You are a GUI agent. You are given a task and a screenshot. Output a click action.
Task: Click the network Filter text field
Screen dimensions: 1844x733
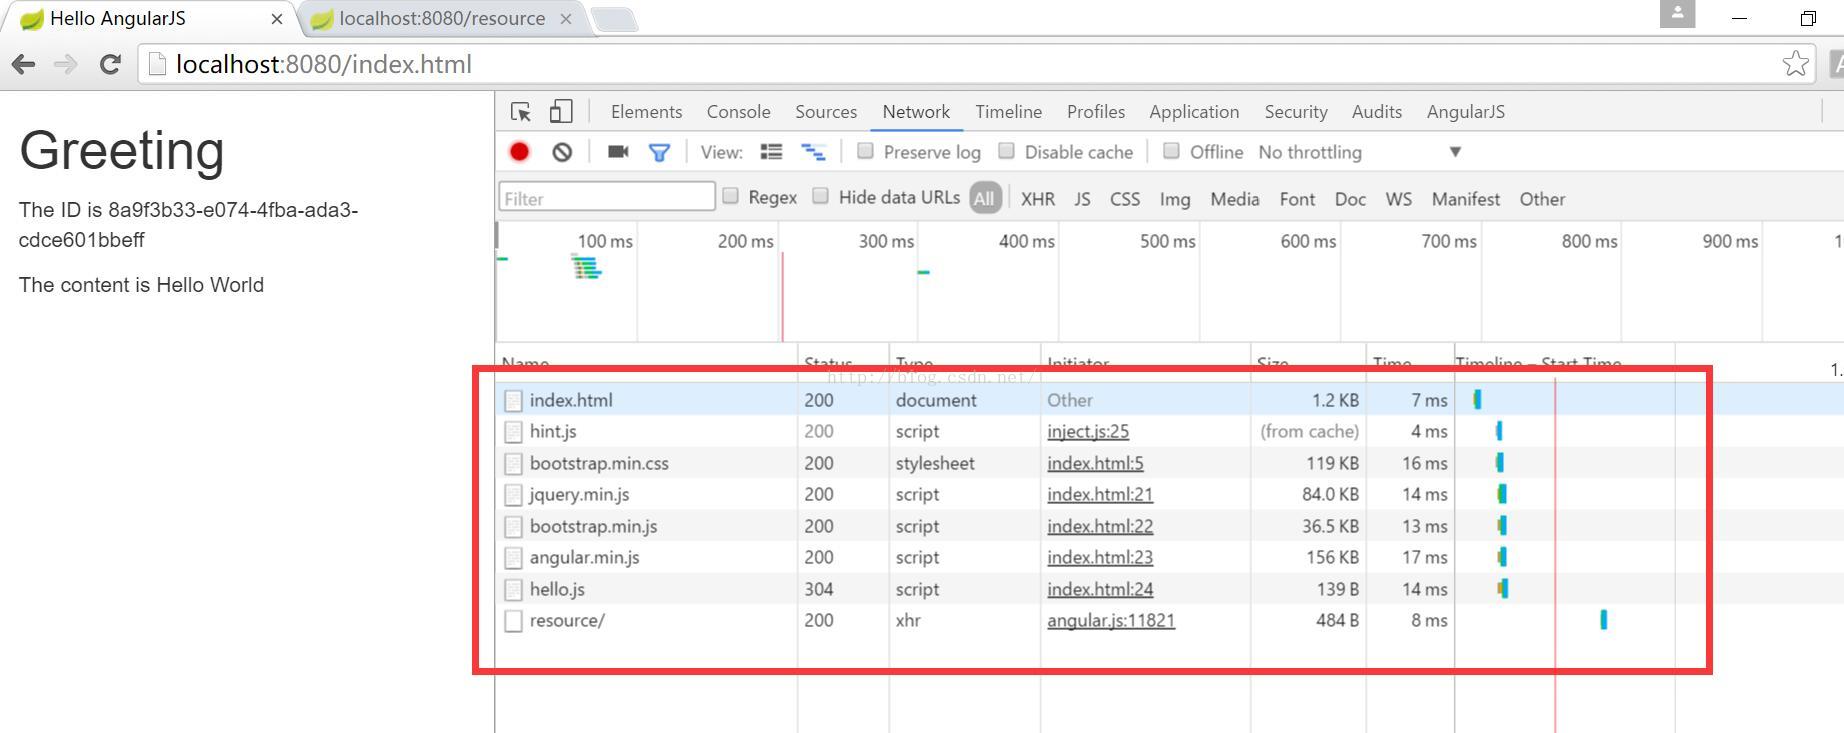click(x=607, y=197)
